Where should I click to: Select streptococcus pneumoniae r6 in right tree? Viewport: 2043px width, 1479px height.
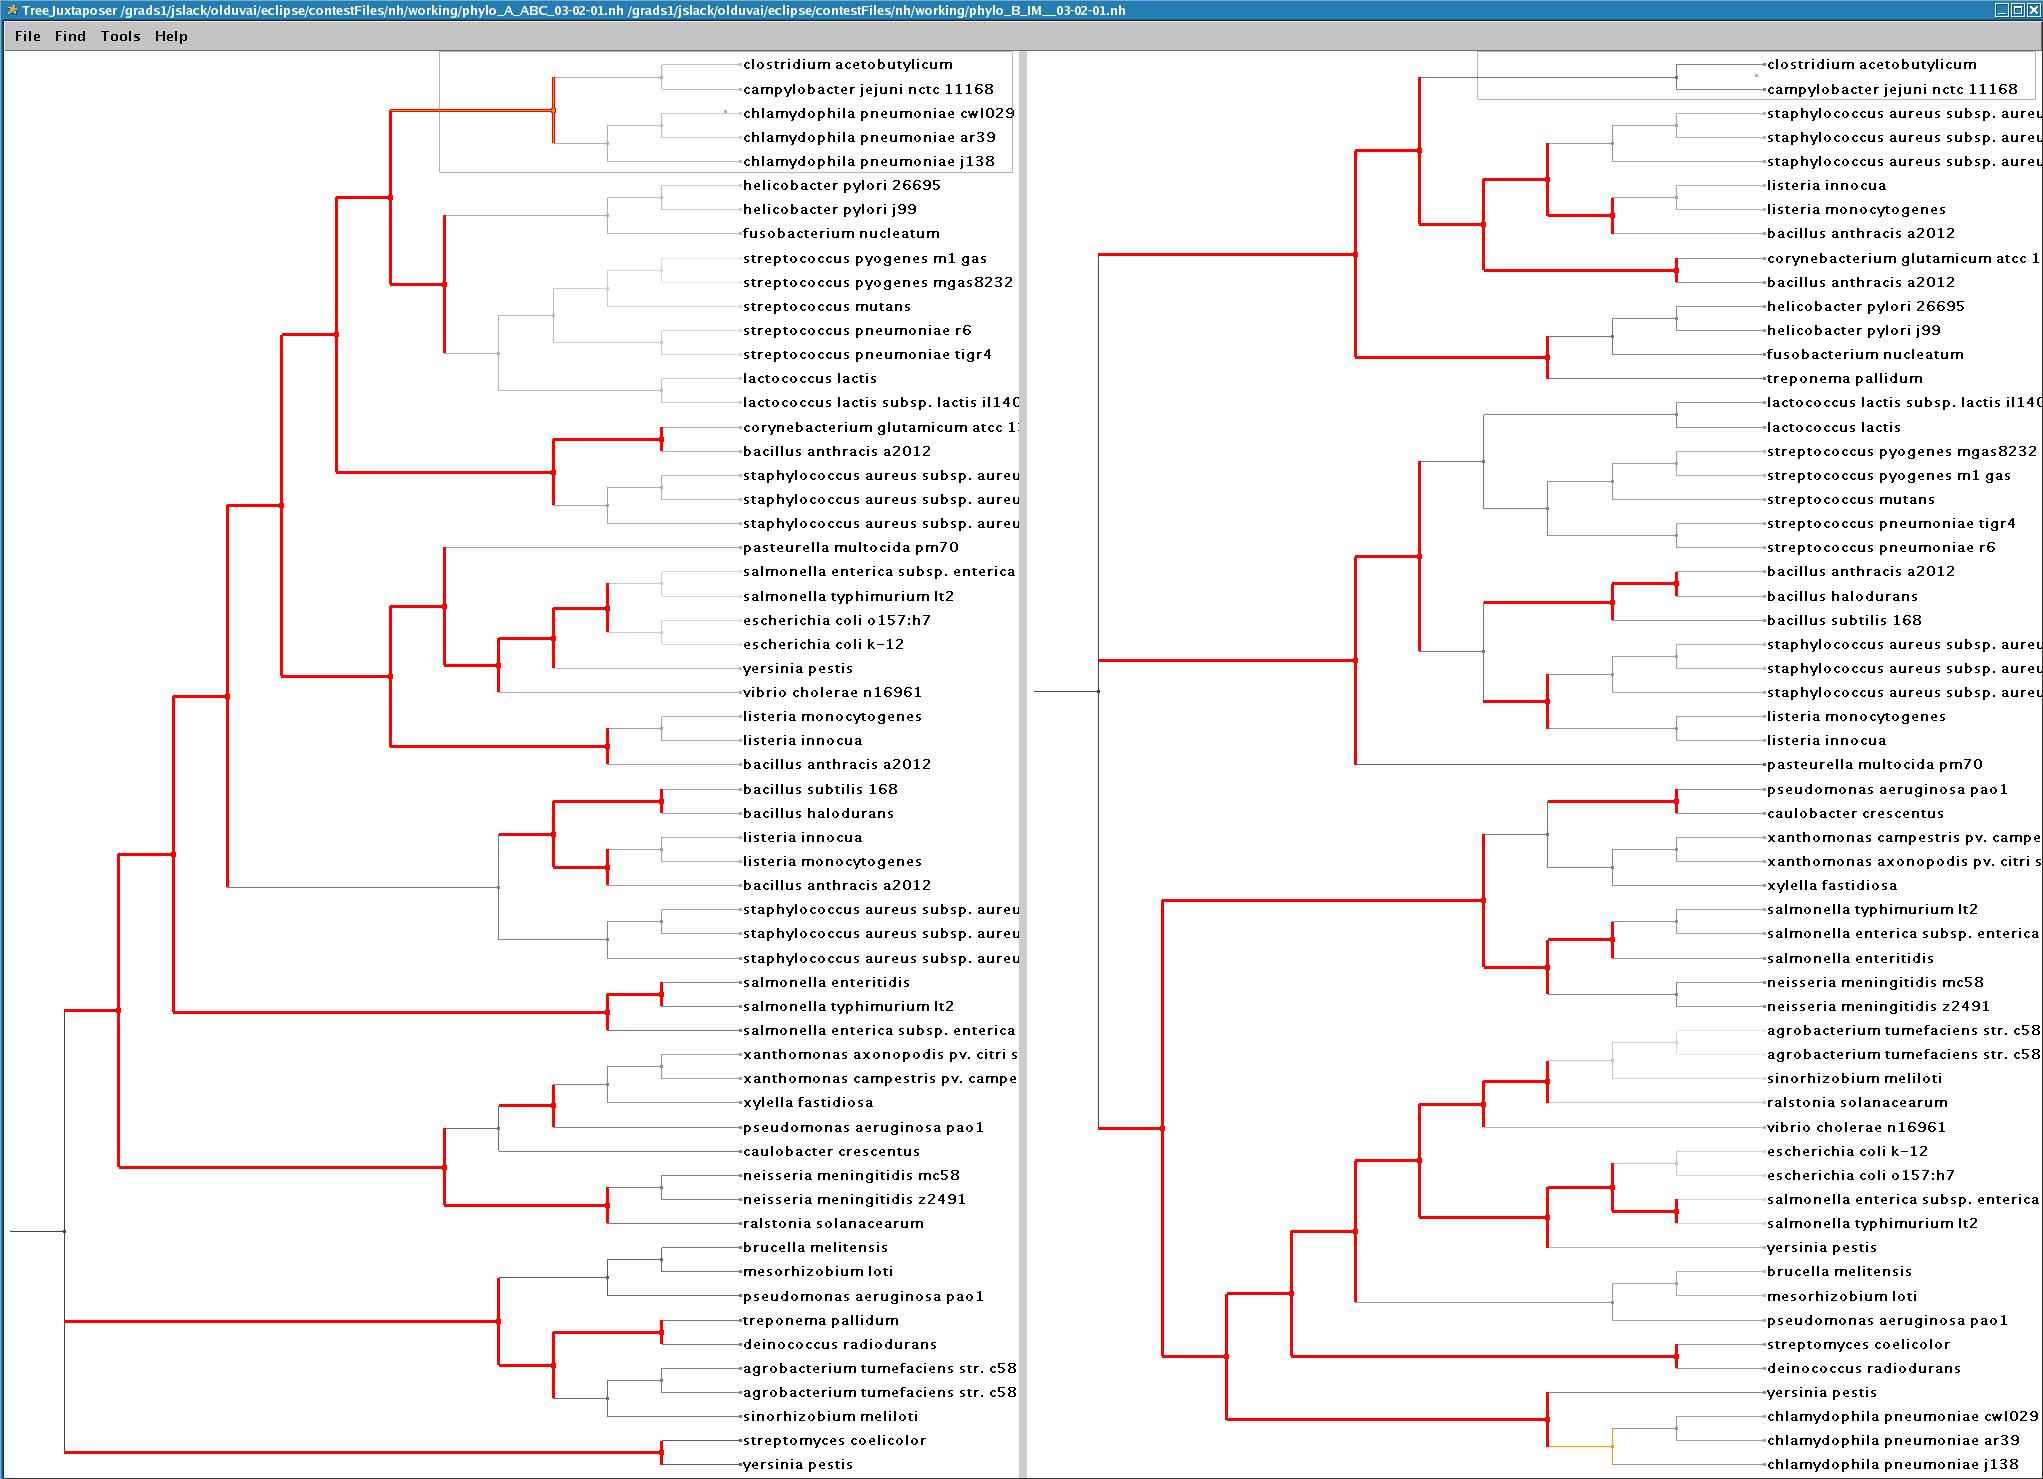pyautogui.click(x=1880, y=547)
